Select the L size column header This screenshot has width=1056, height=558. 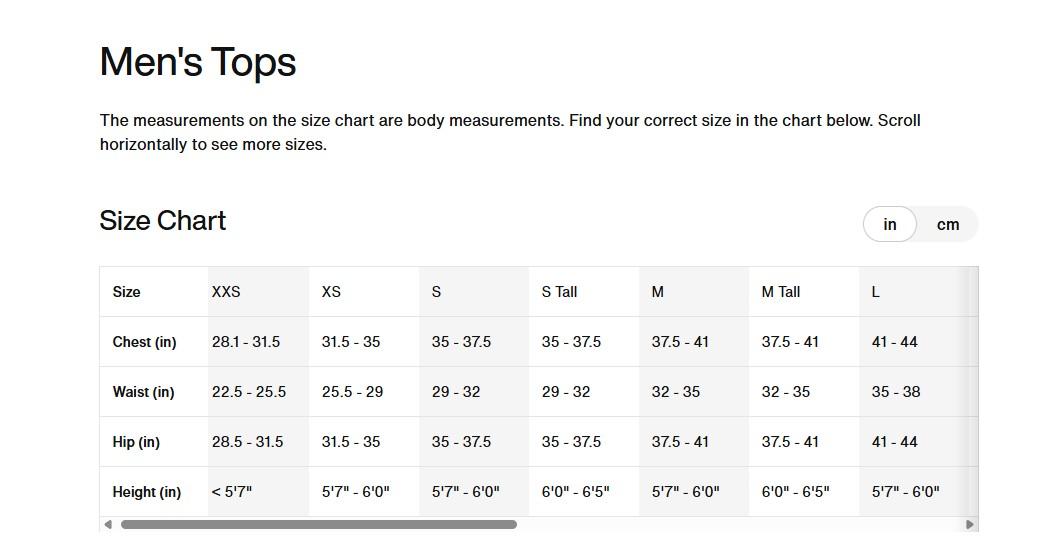point(875,292)
